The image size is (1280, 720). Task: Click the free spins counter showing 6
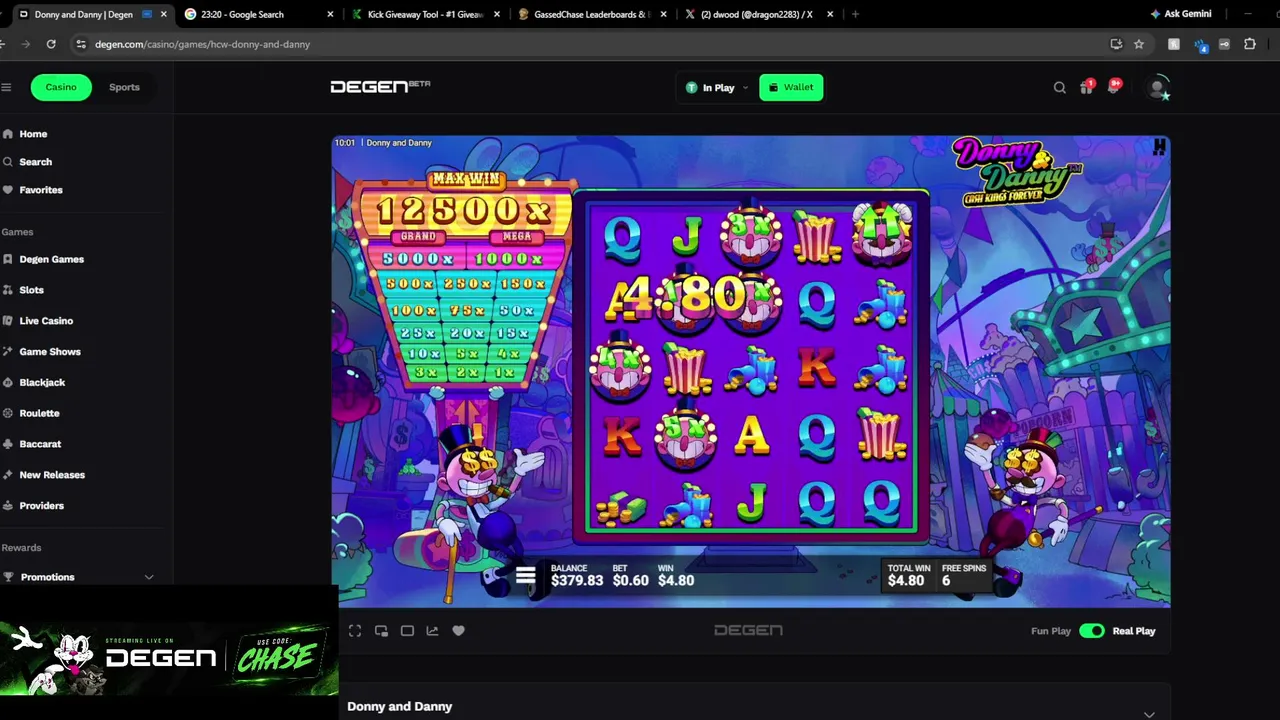tap(946, 581)
